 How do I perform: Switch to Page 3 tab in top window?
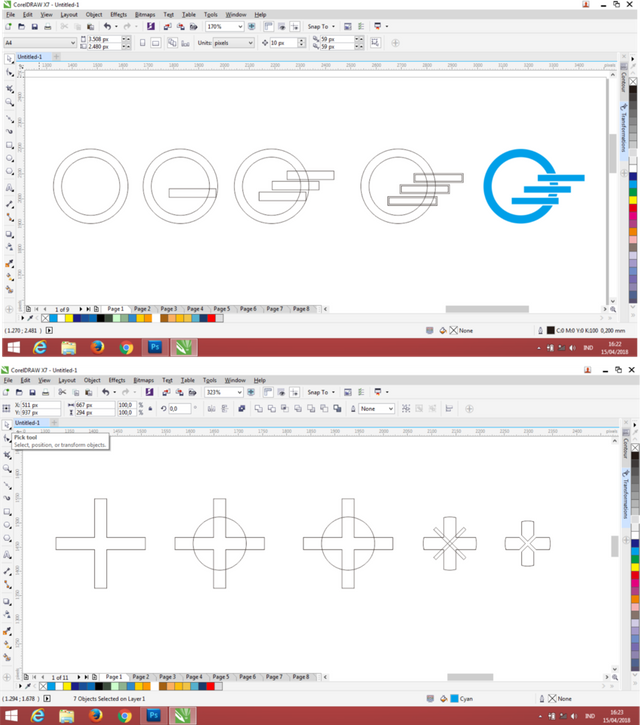click(169, 309)
